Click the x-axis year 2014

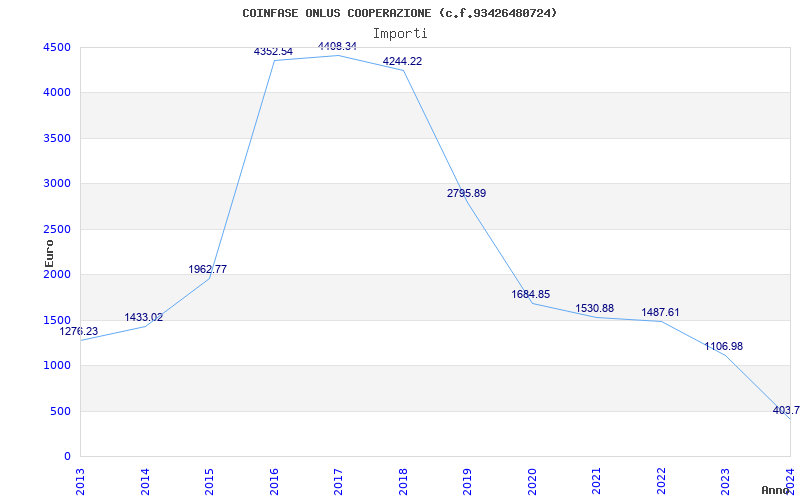(x=145, y=482)
